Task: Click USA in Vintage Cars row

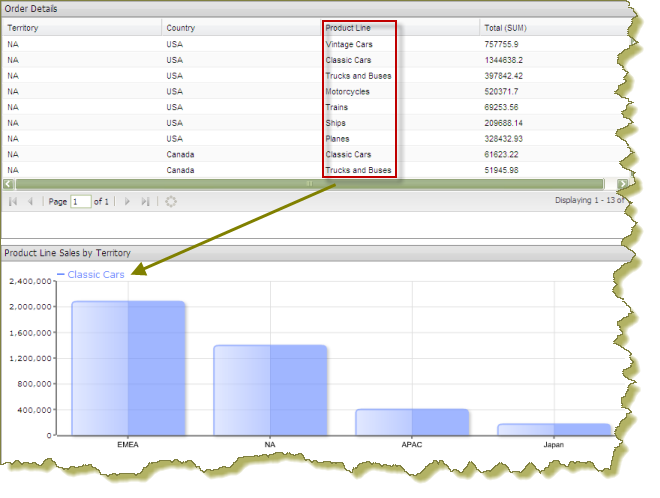Action: [174, 44]
